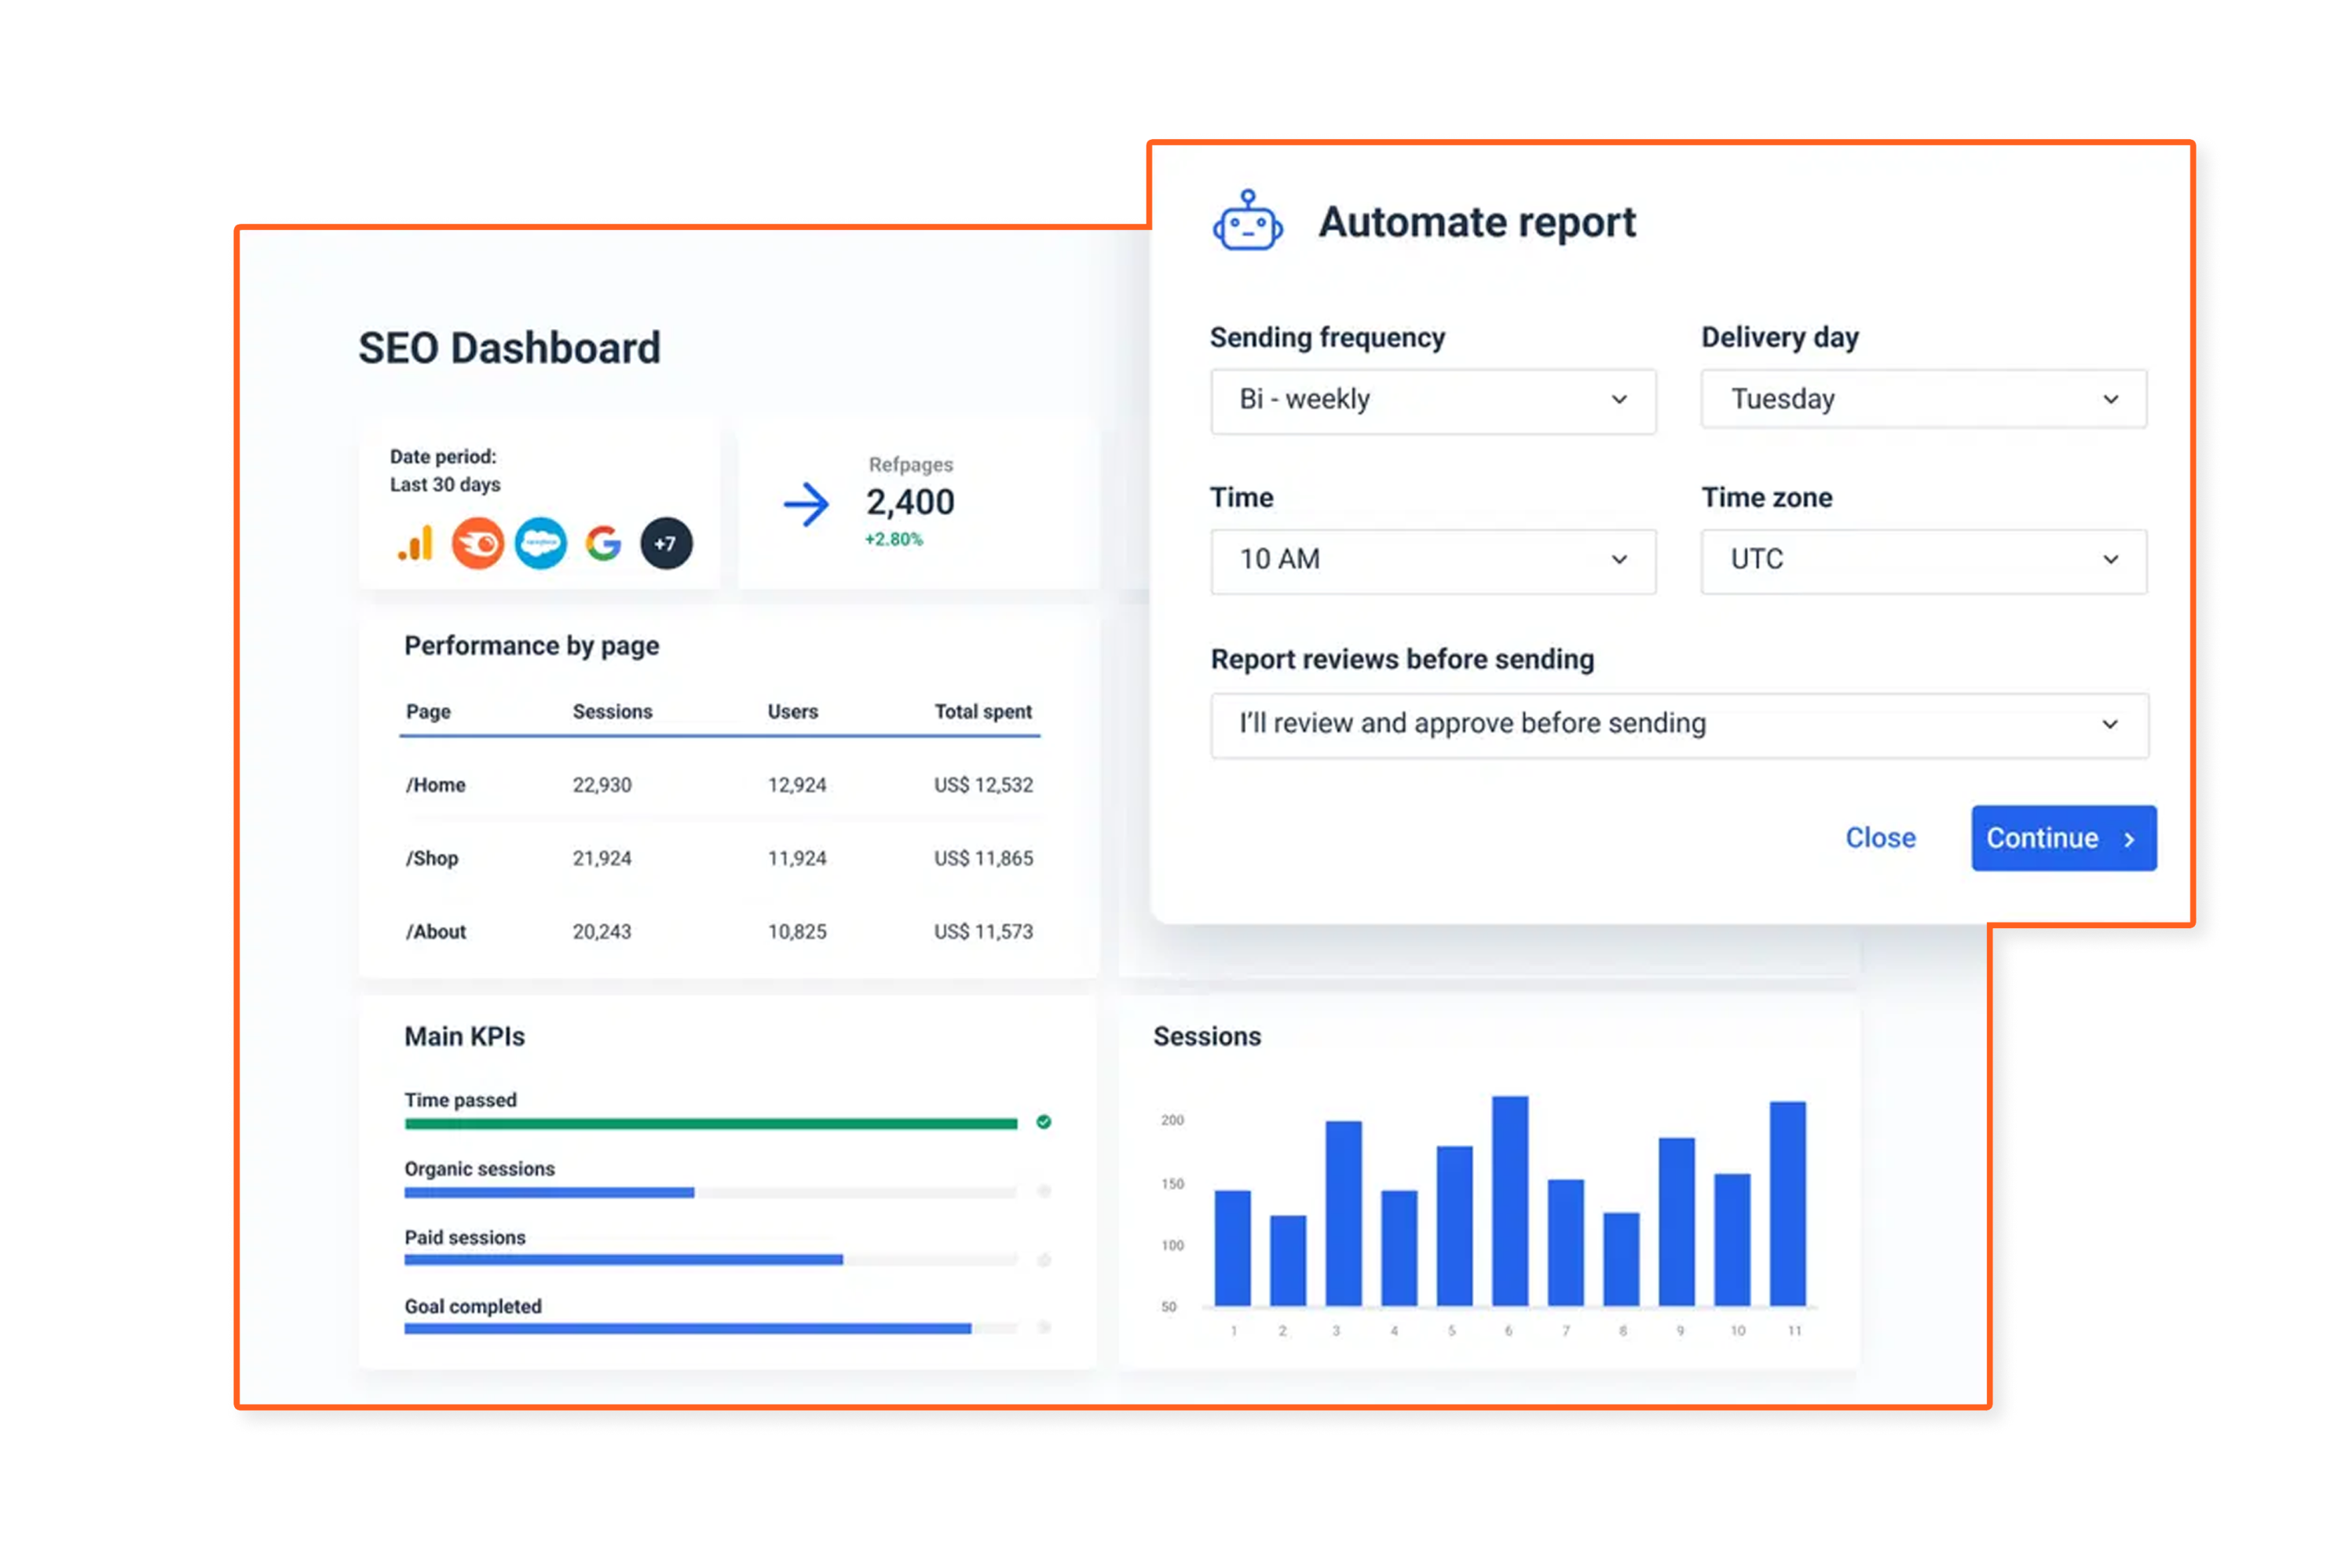Viewport: 2352px width, 1568px height.
Task: Open the Delivery day Tuesday dropdown
Action: (x=1923, y=400)
